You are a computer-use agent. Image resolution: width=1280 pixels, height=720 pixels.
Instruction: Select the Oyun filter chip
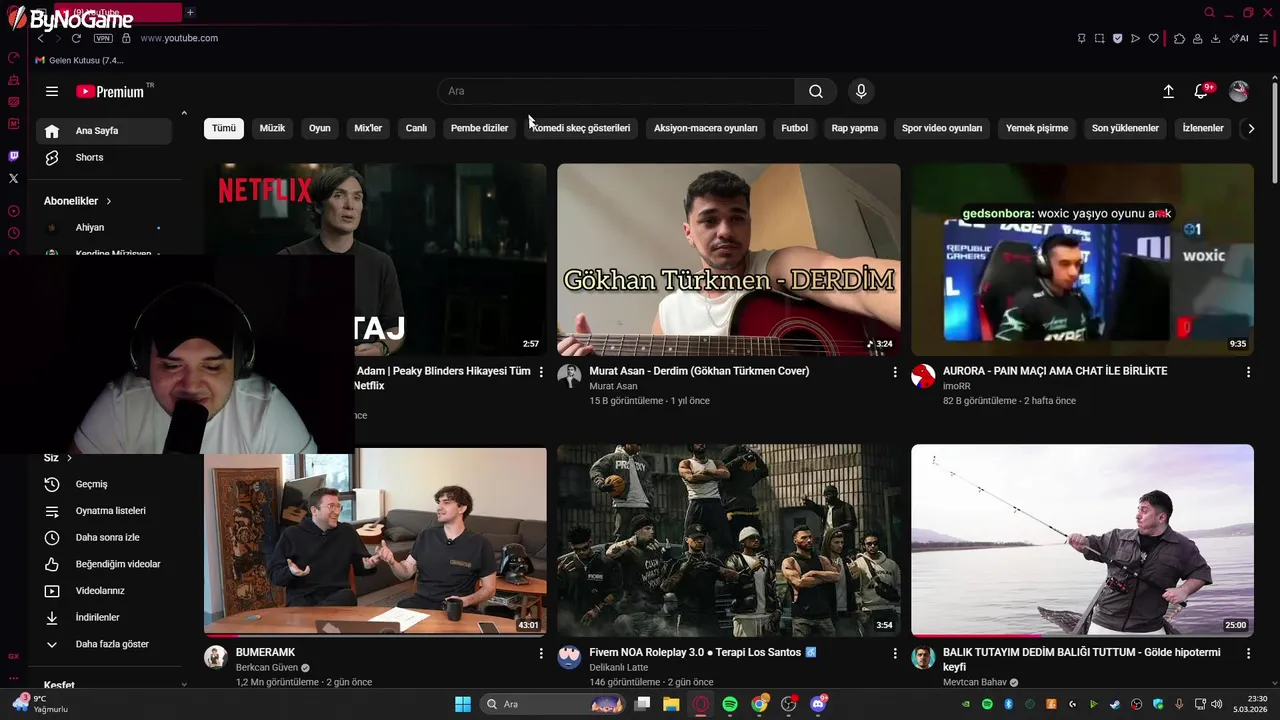pyautogui.click(x=320, y=128)
